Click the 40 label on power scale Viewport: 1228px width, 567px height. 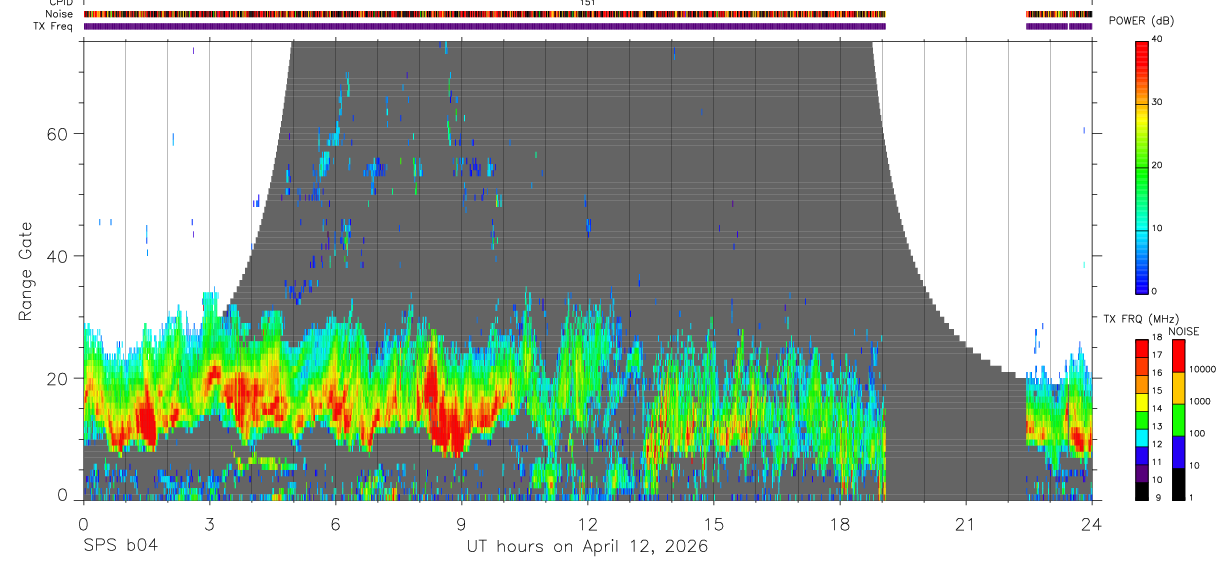[1157, 40]
